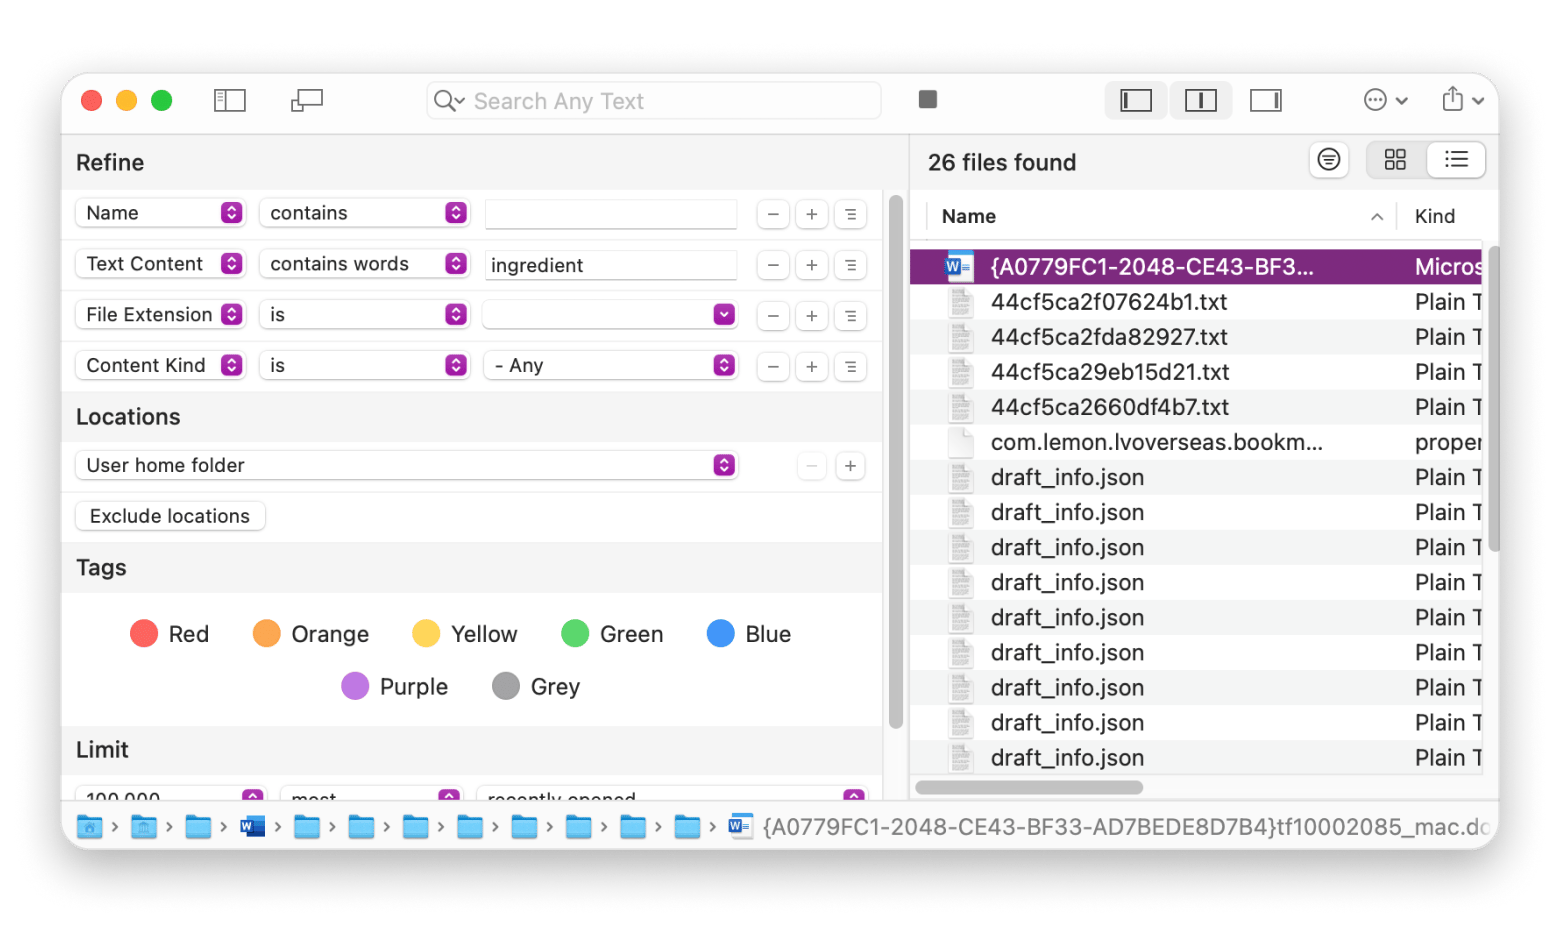Switch results to list view
Viewport: 1560px width, 930px height.
[1456, 160]
